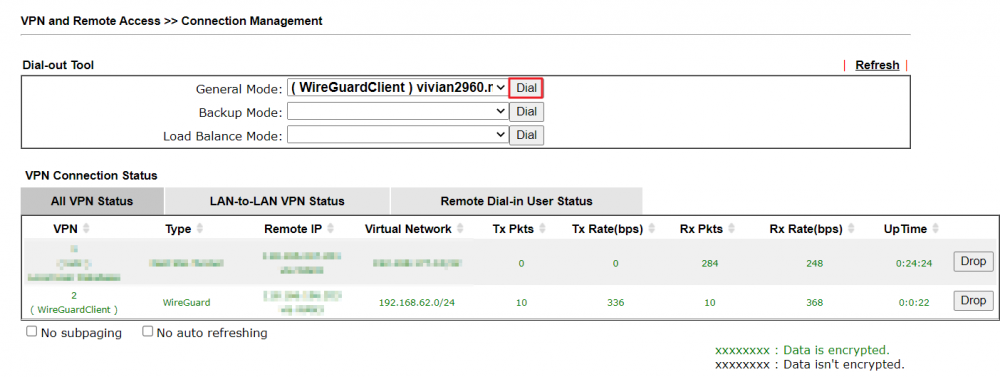Sort by UpTime column arrows
This screenshot has width=1000, height=377.
[935, 229]
